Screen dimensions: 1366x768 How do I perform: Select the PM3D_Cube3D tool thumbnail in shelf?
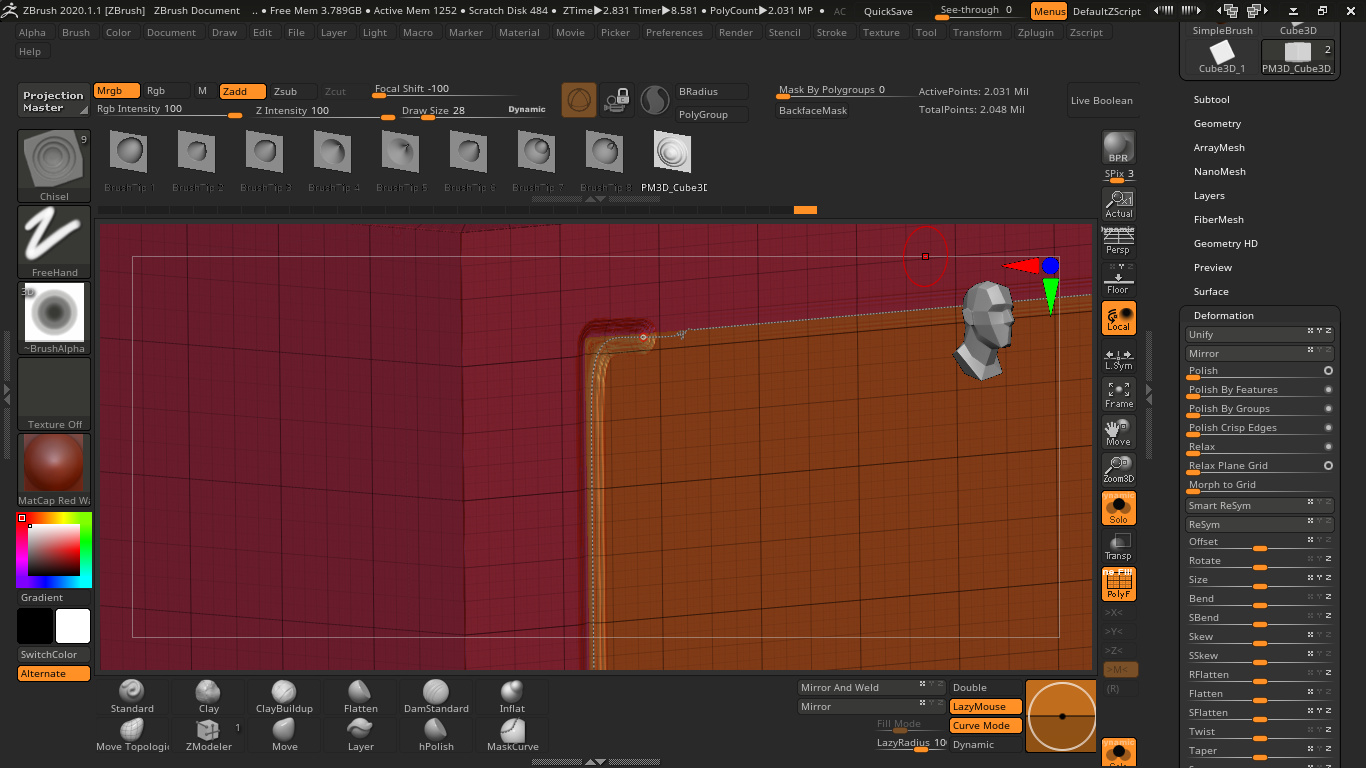click(x=673, y=162)
